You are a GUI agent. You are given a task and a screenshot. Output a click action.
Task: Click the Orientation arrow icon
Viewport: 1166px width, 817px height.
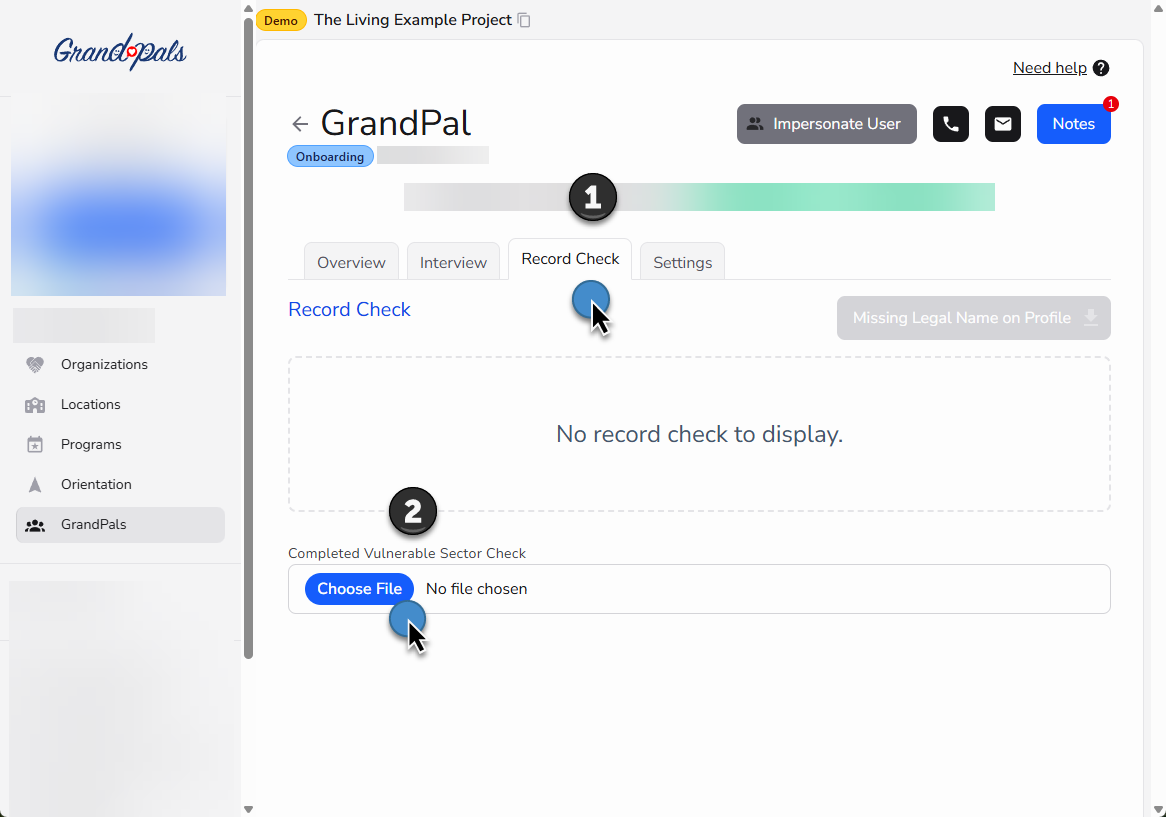click(x=35, y=485)
